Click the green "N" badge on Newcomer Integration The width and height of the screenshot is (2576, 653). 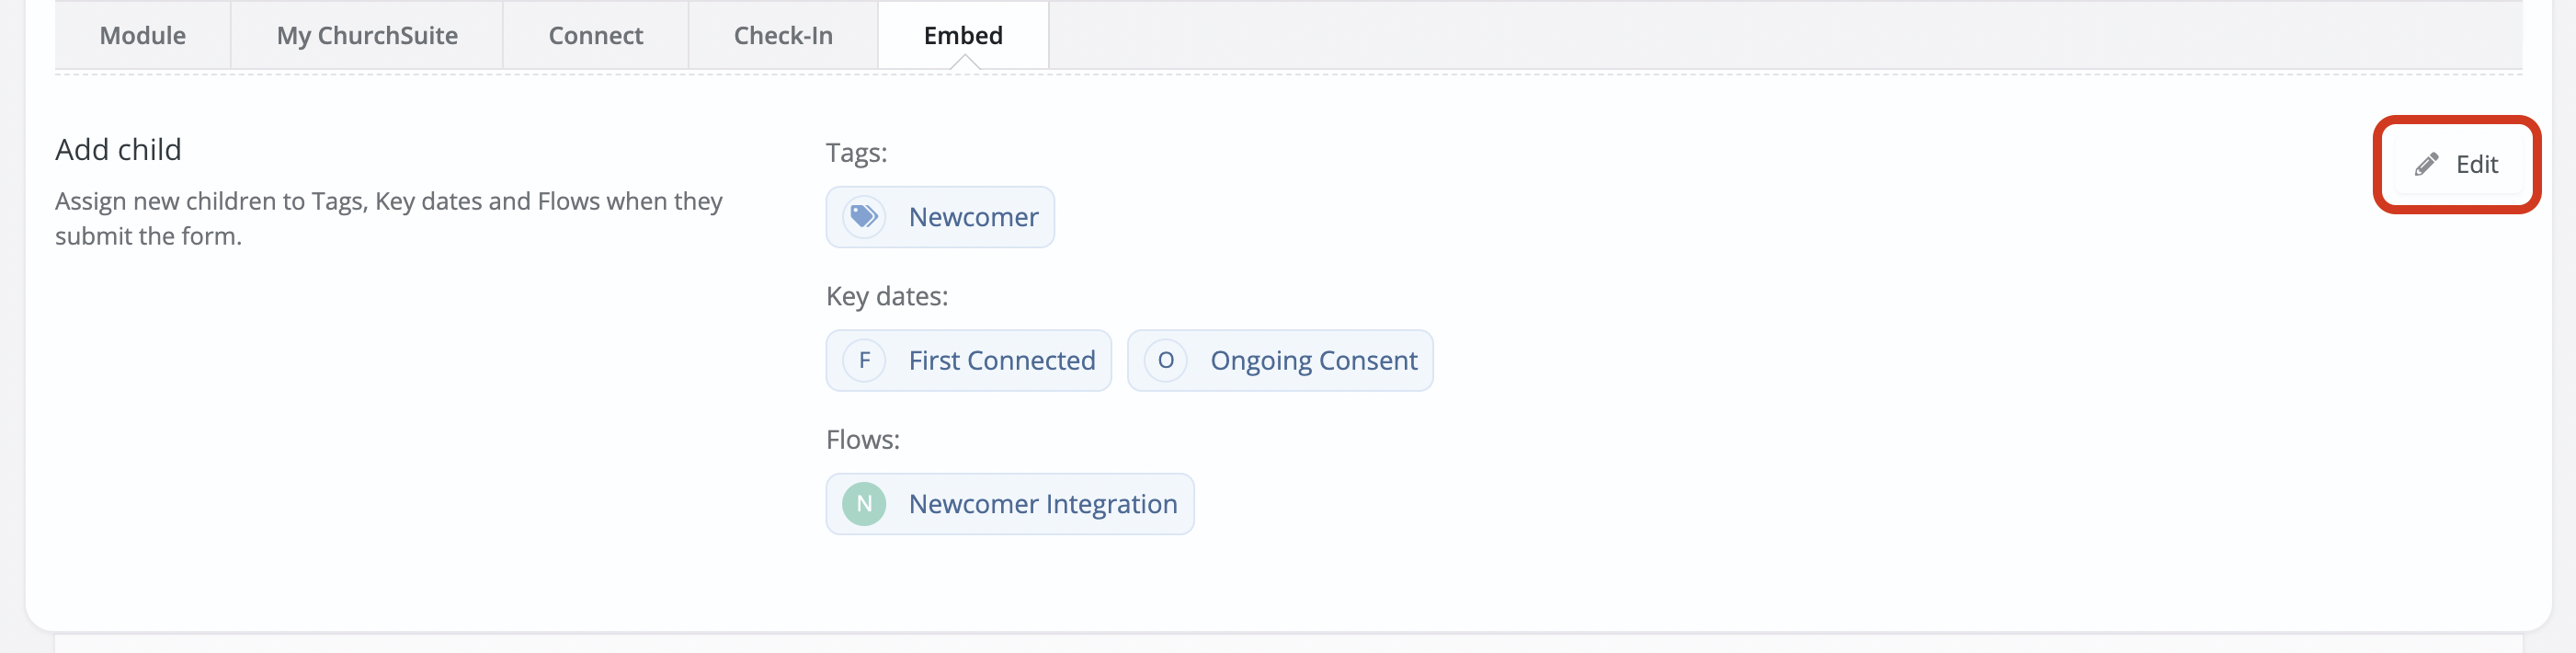pyautogui.click(x=864, y=504)
